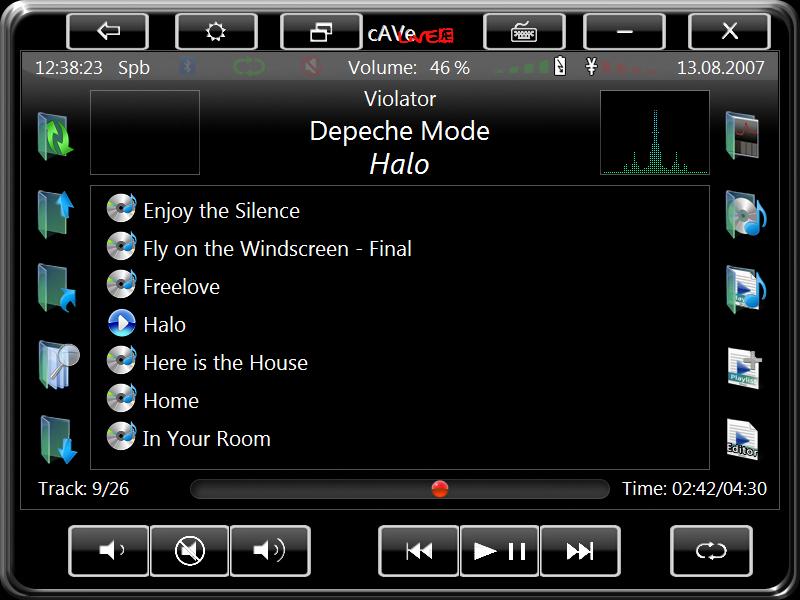Toggle play/pause
800x600 pixels.
pos(499,551)
